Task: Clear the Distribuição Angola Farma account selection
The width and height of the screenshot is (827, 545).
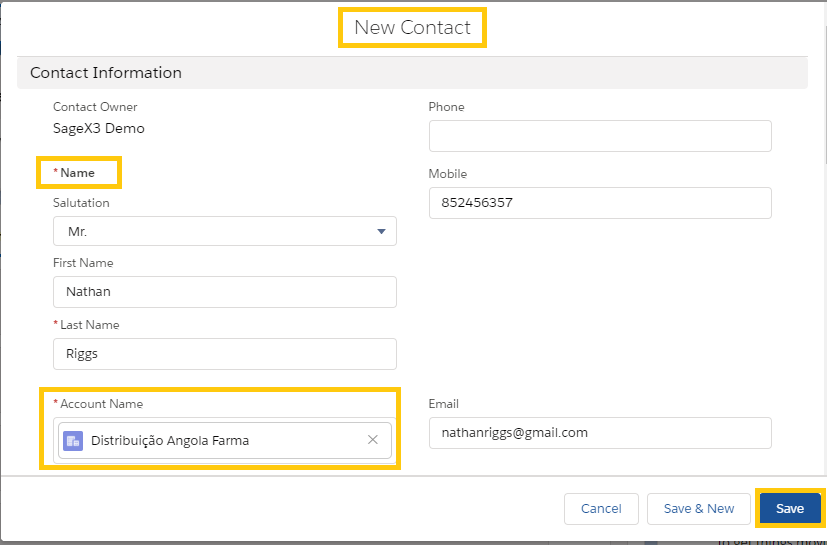Action: (x=372, y=440)
